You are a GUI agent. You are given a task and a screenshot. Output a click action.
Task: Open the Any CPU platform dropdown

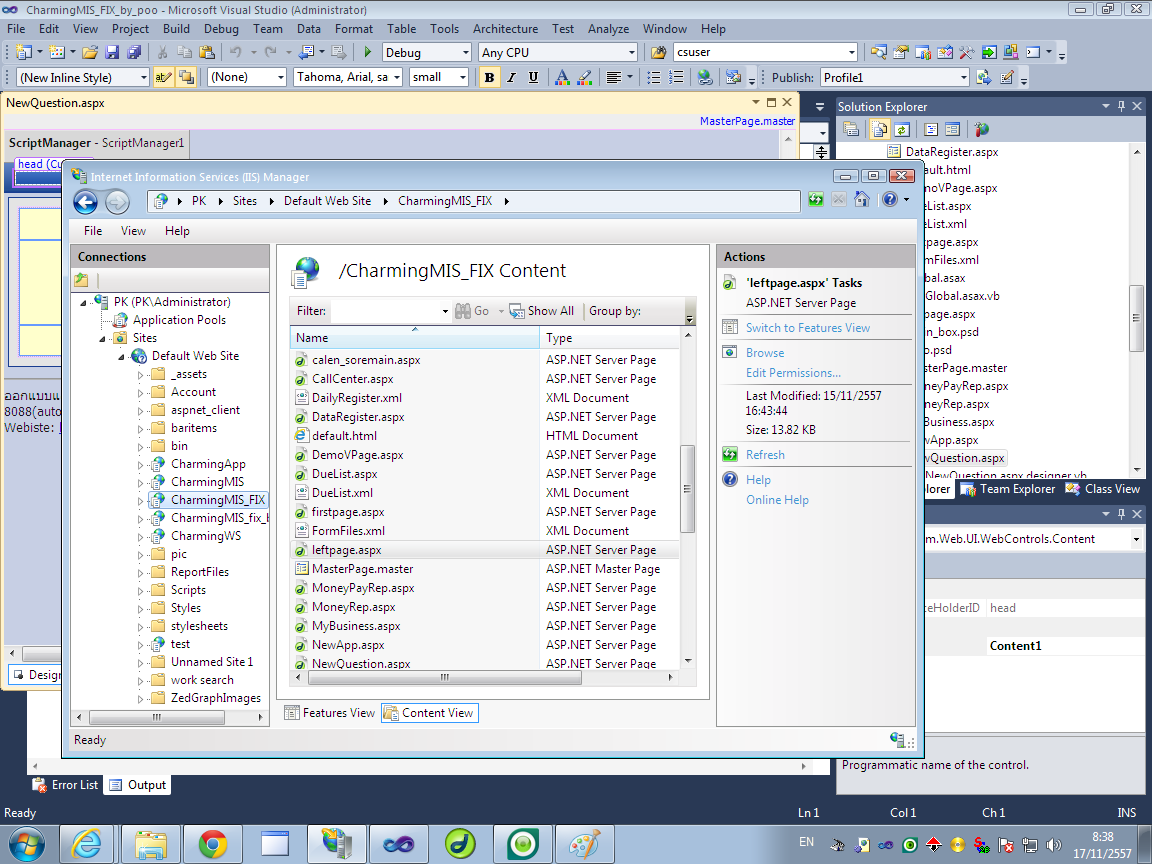pyautogui.click(x=631, y=53)
